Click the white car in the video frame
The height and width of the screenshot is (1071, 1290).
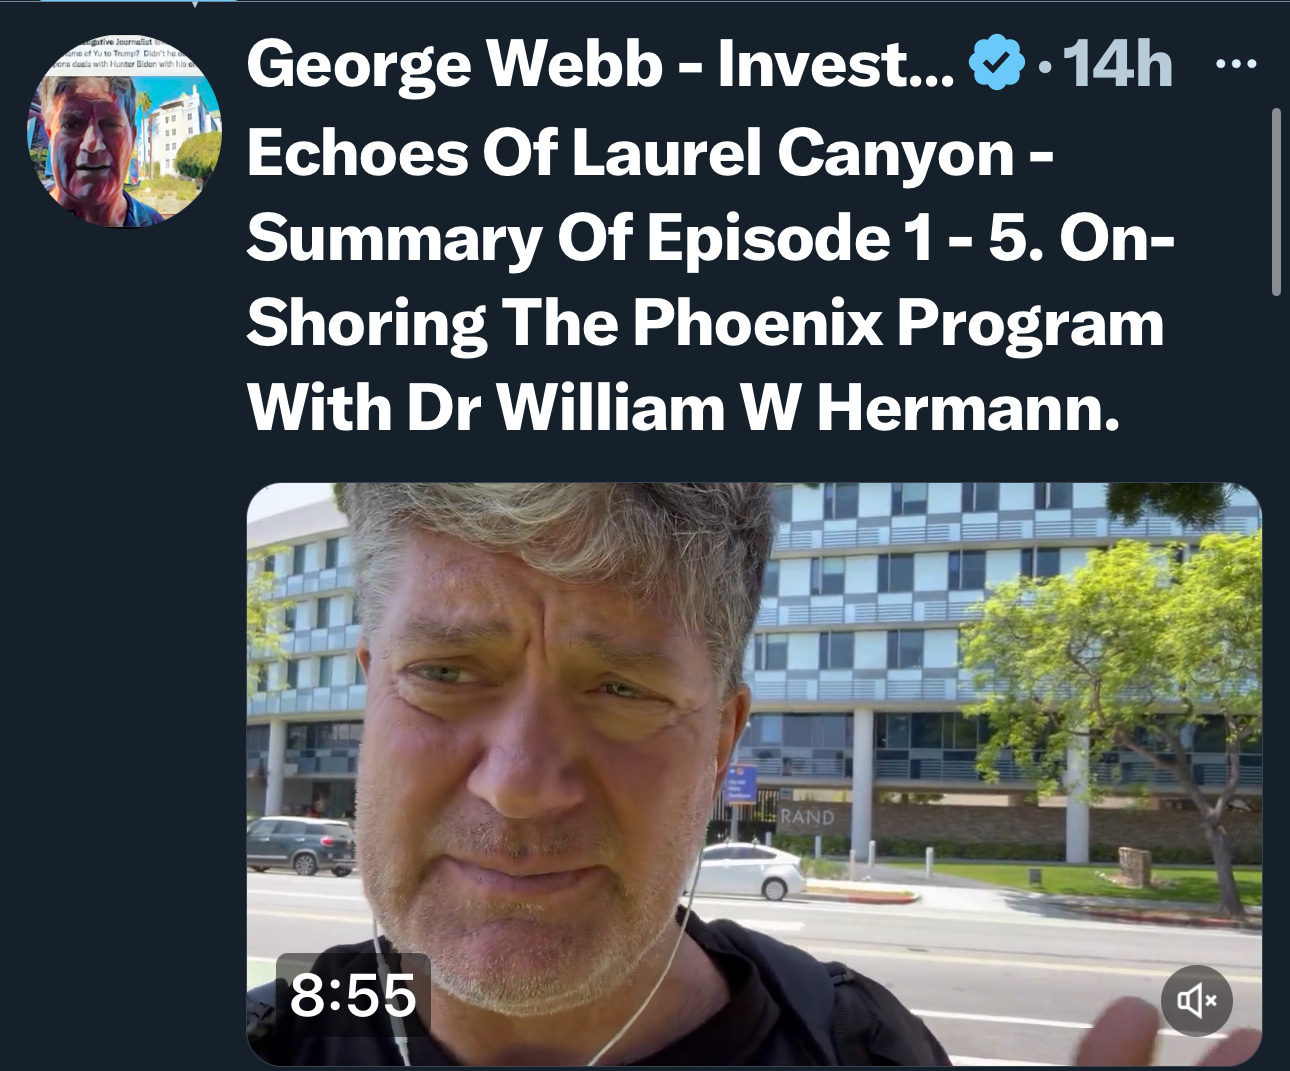click(x=752, y=870)
